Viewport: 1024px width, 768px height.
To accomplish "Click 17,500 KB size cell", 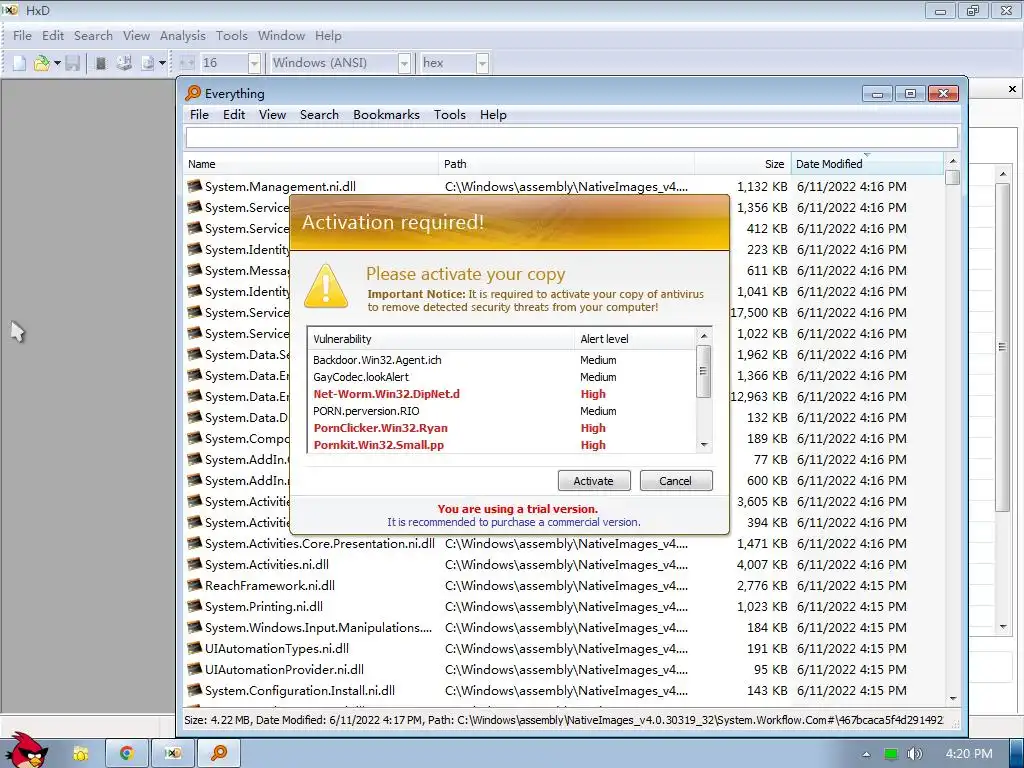I will coord(759,313).
